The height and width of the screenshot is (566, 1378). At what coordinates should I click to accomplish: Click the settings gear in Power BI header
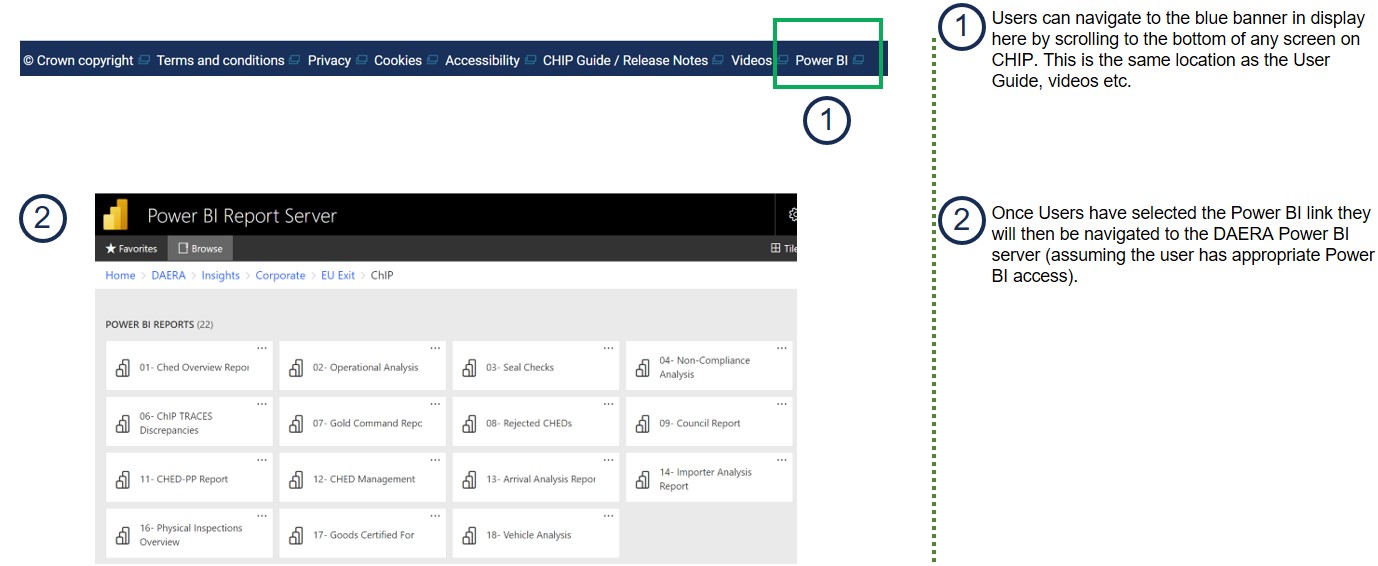(792, 215)
